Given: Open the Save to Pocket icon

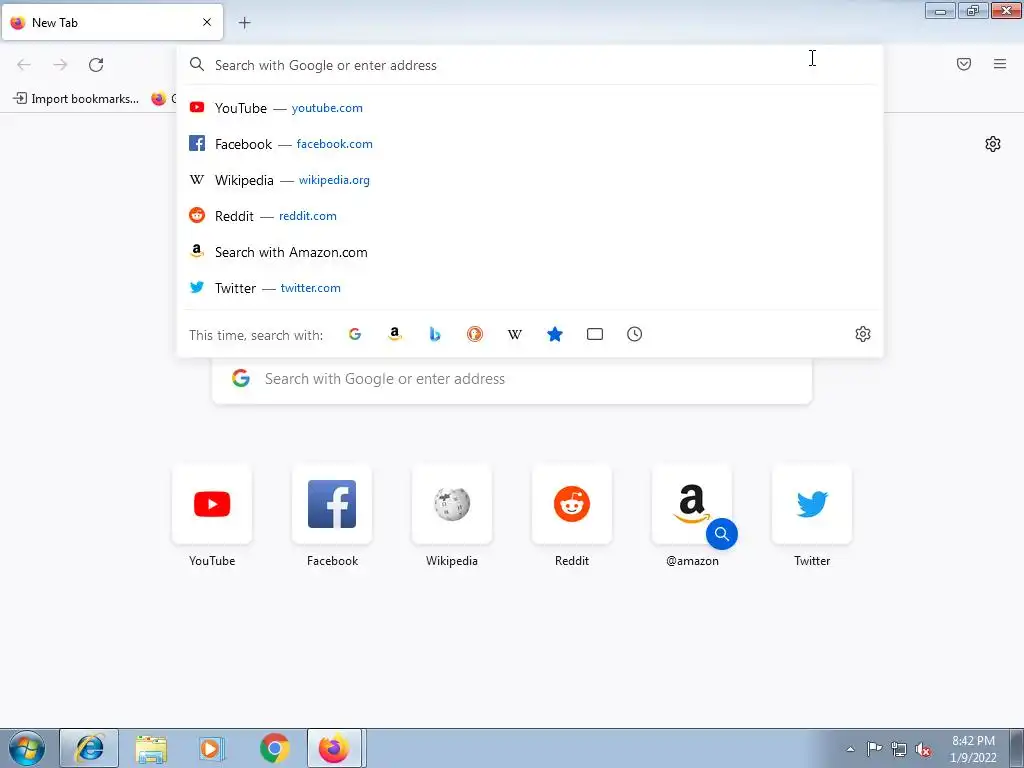Looking at the screenshot, I should click(964, 64).
